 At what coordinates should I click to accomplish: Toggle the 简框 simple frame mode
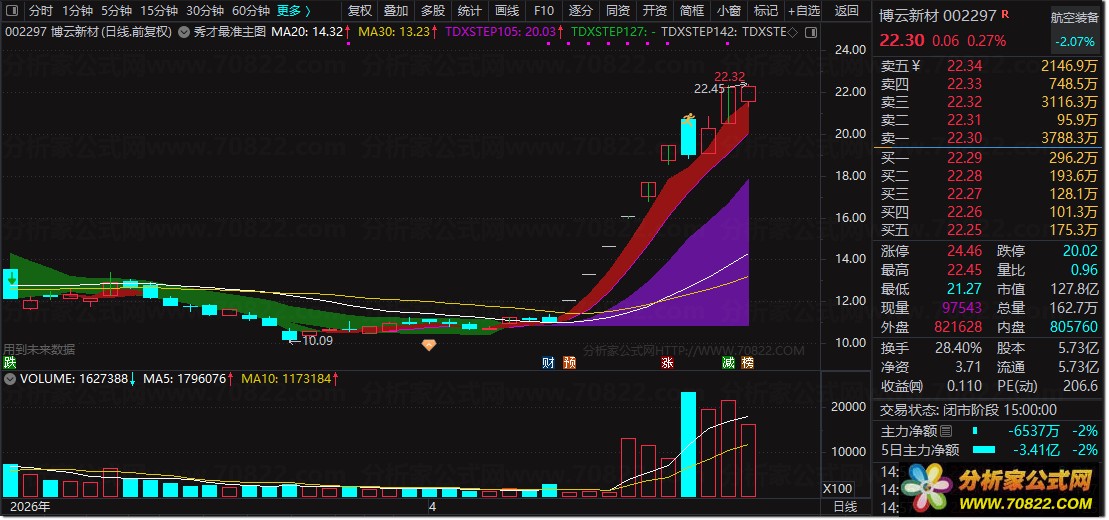tap(692, 11)
